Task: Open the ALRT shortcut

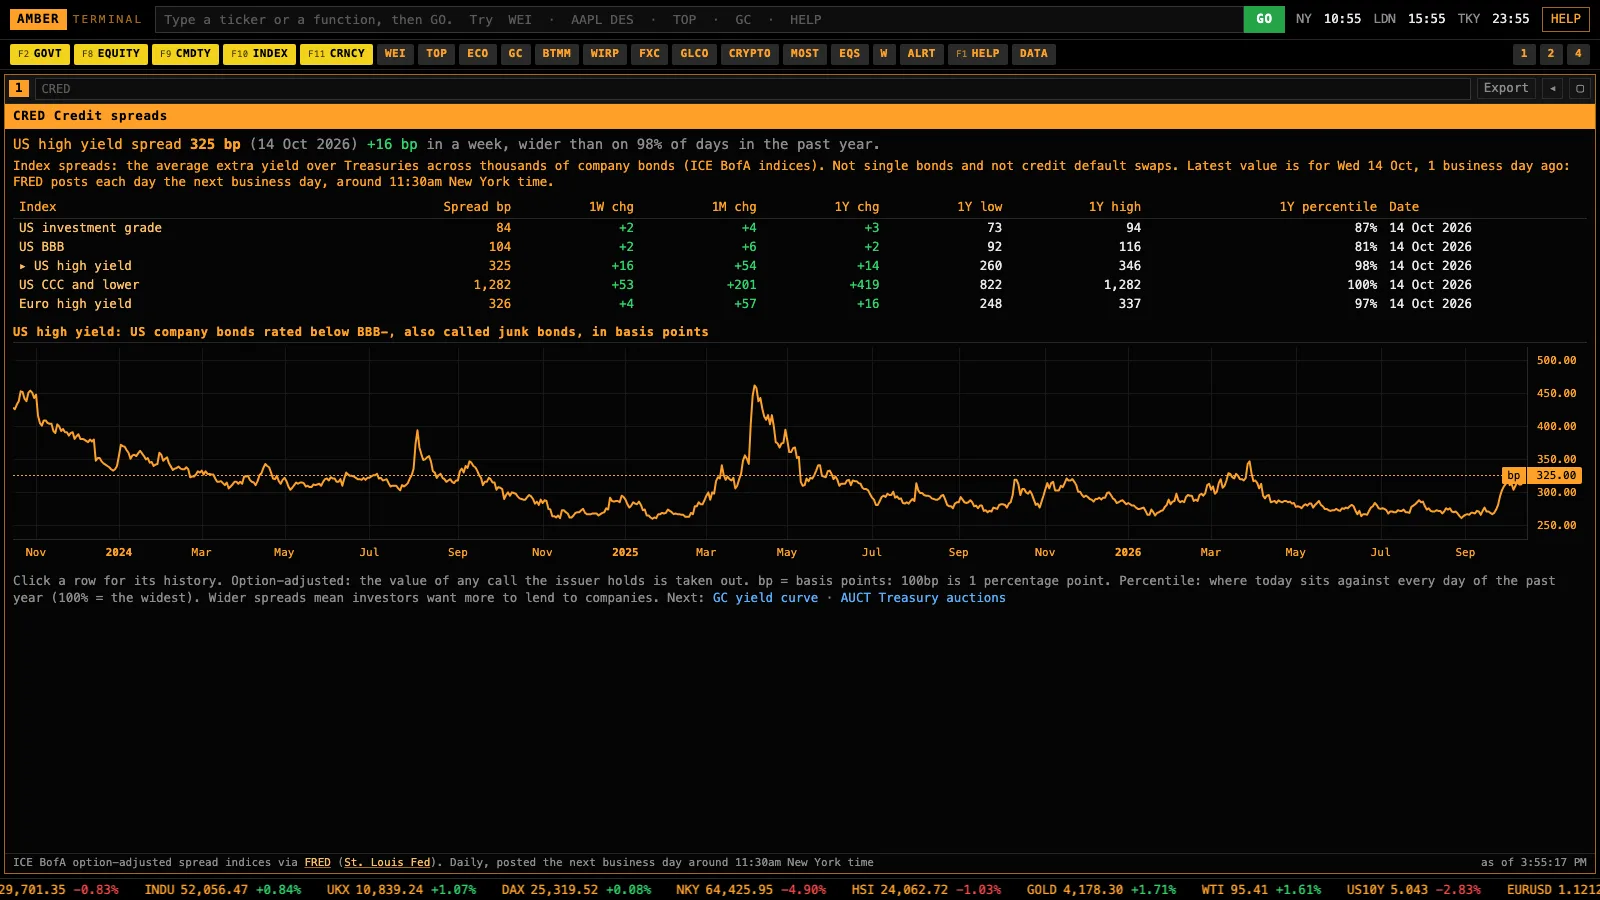Action: click(x=922, y=54)
